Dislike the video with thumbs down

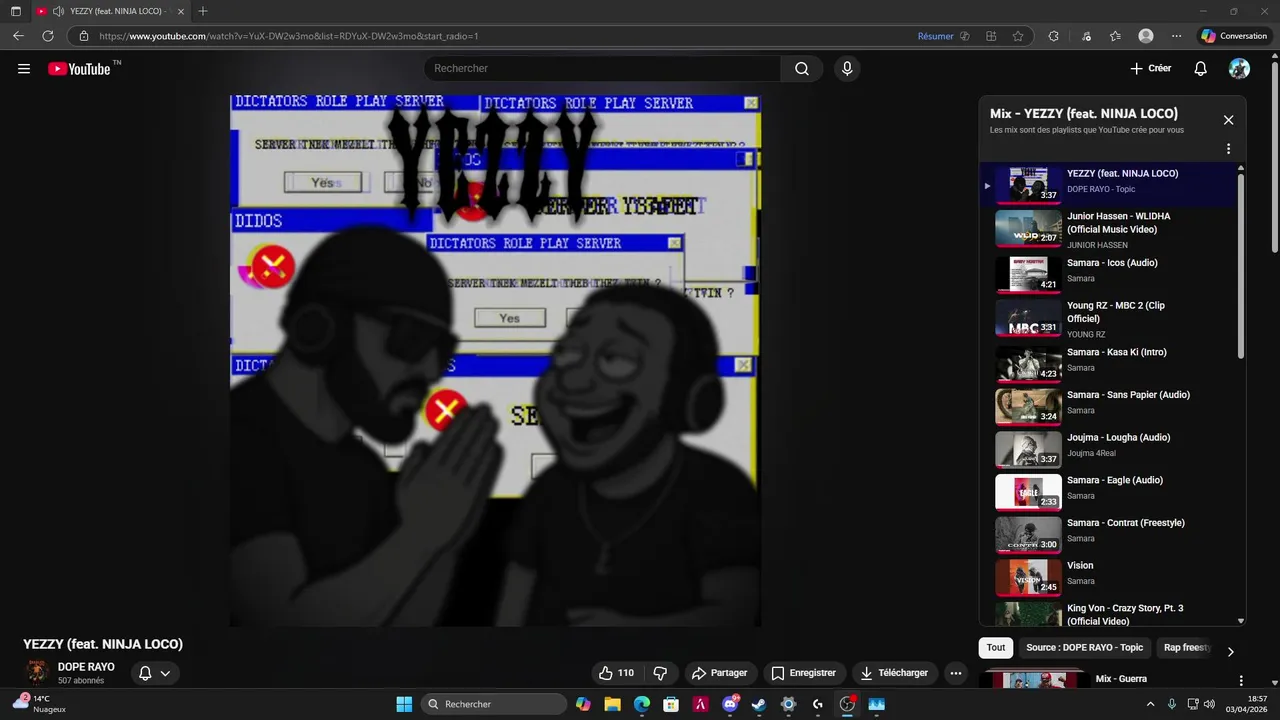[x=660, y=673]
